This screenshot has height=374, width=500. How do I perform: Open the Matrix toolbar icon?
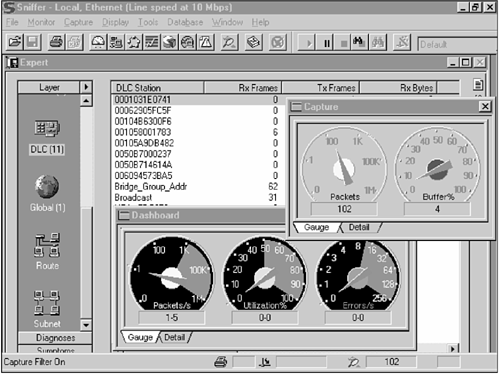click(x=134, y=42)
